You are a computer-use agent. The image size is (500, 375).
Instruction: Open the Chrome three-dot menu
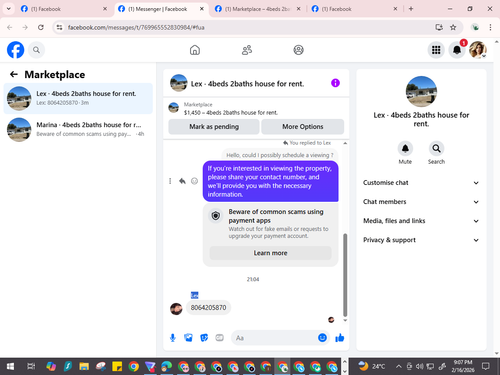490,27
